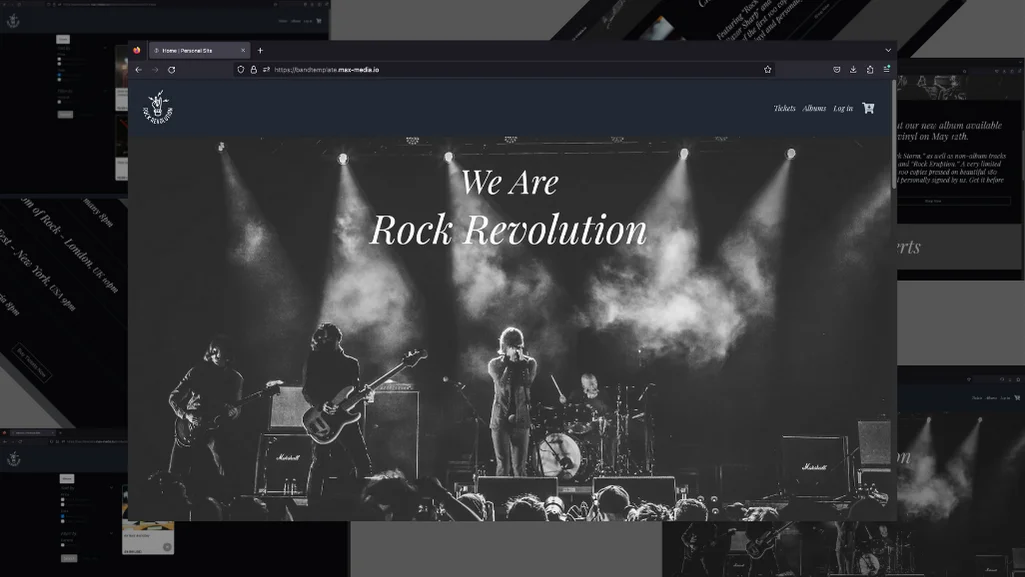Bookmark this page with the star icon
The width and height of the screenshot is (1025, 577).
tap(767, 70)
